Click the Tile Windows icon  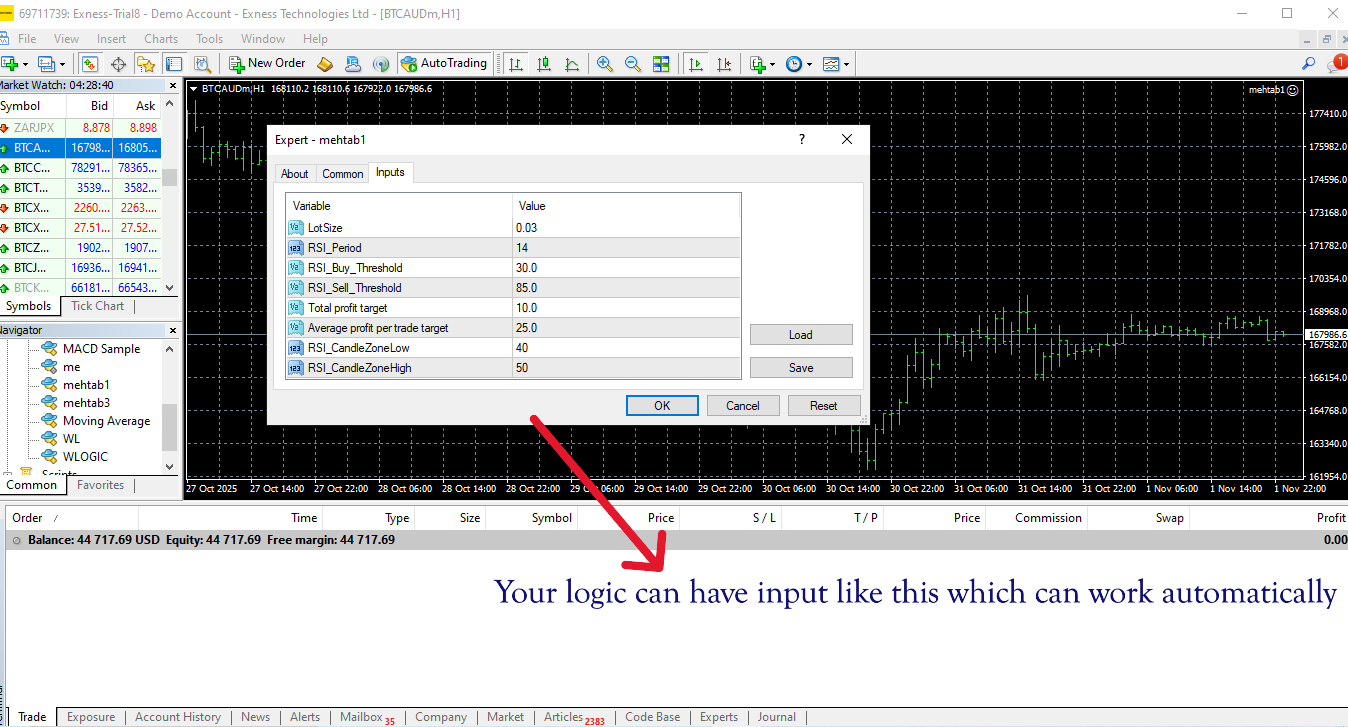pyautogui.click(x=661, y=63)
